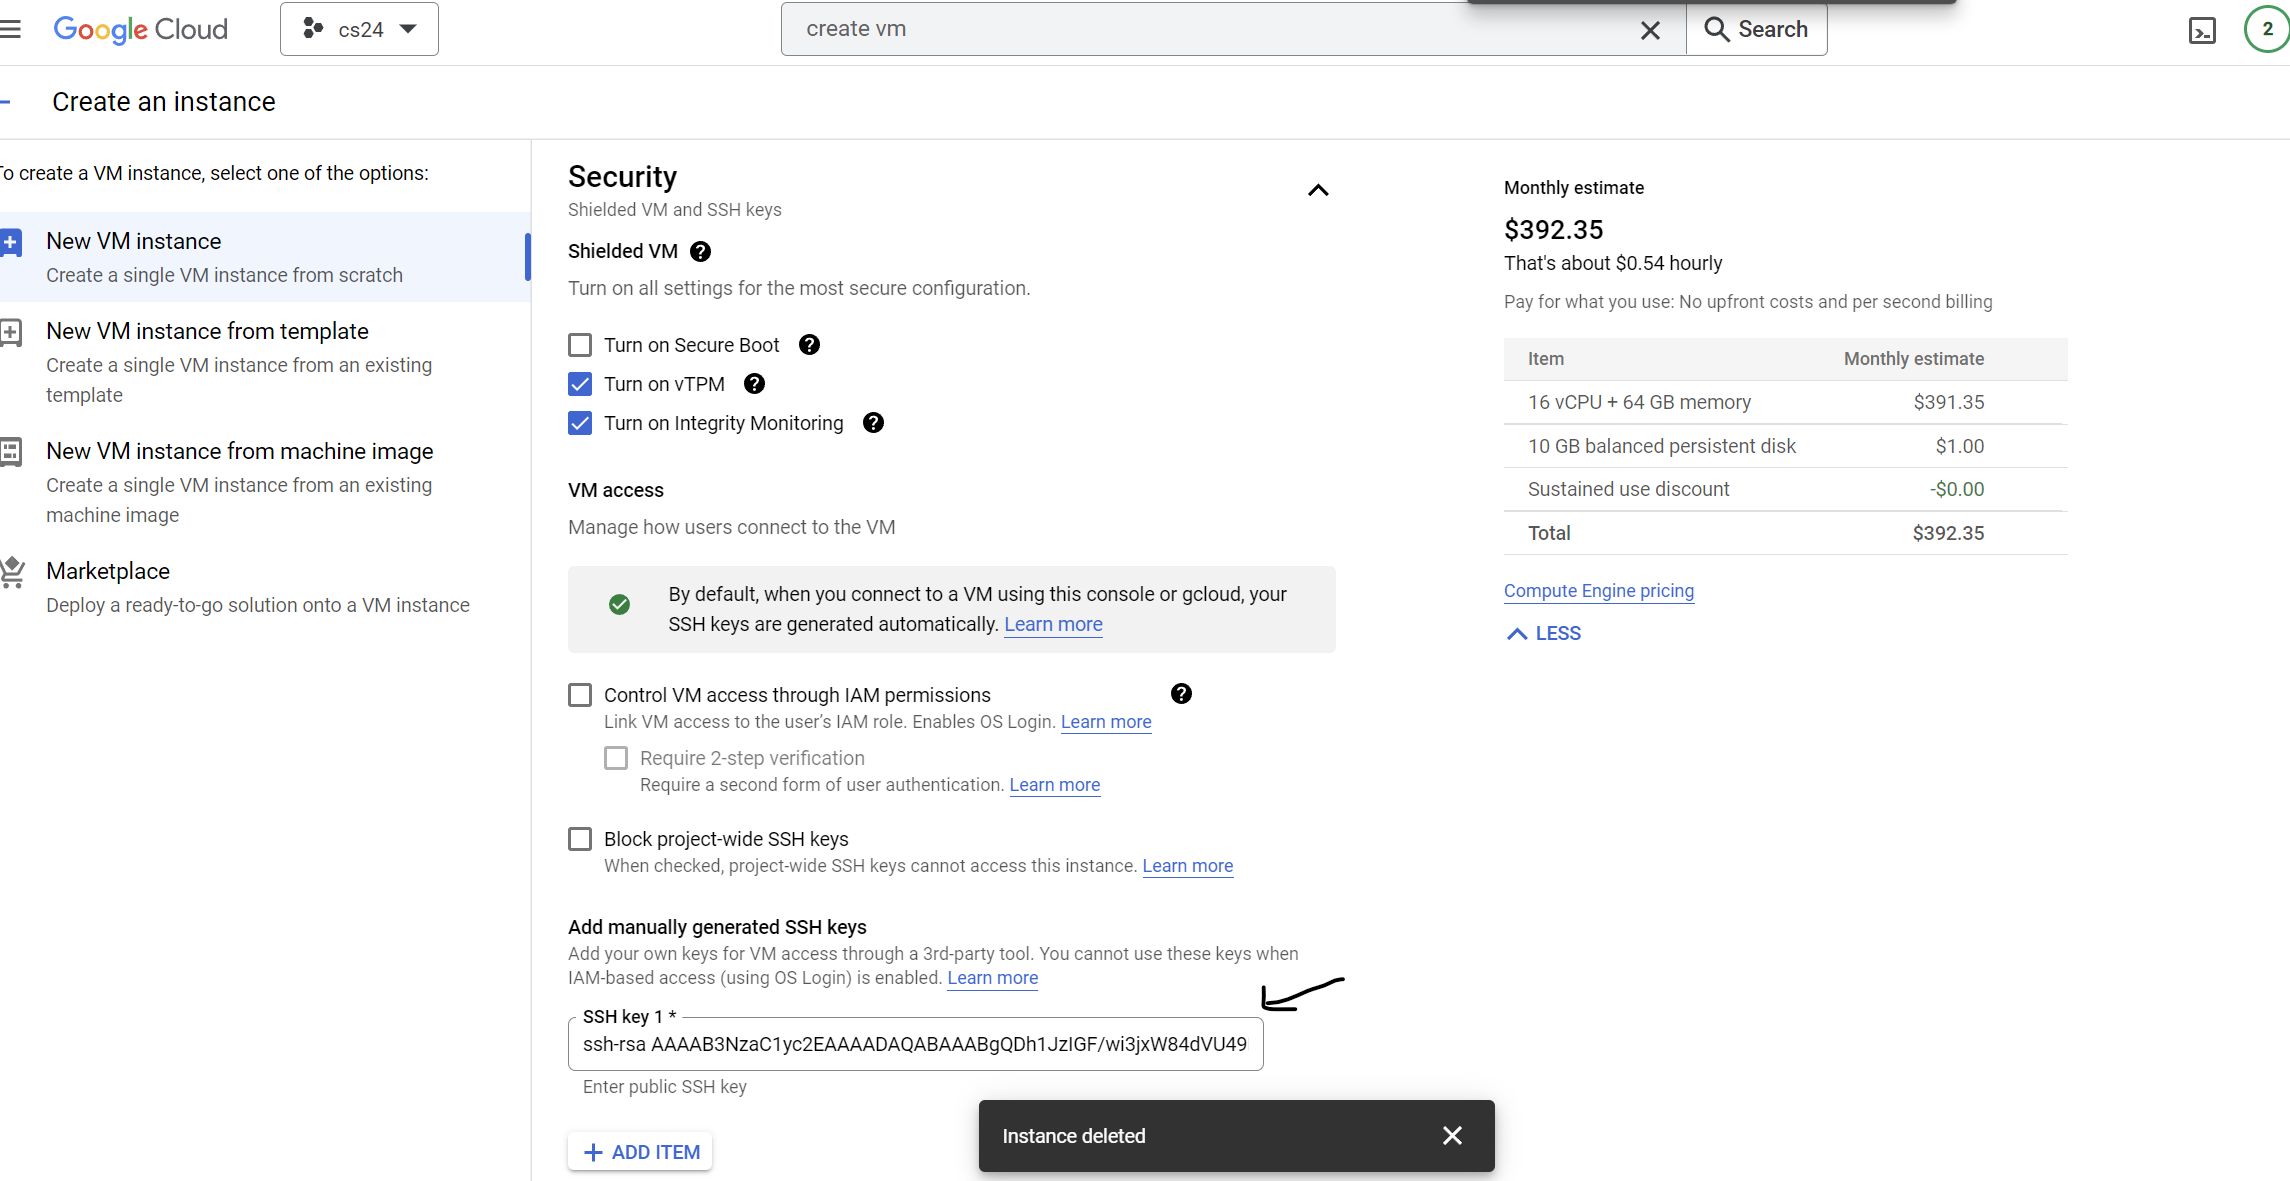Image resolution: width=2290 pixels, height=1181 pixels.
Task: Dismiss the Instance deleted notification
Action: point(1452,1136)
